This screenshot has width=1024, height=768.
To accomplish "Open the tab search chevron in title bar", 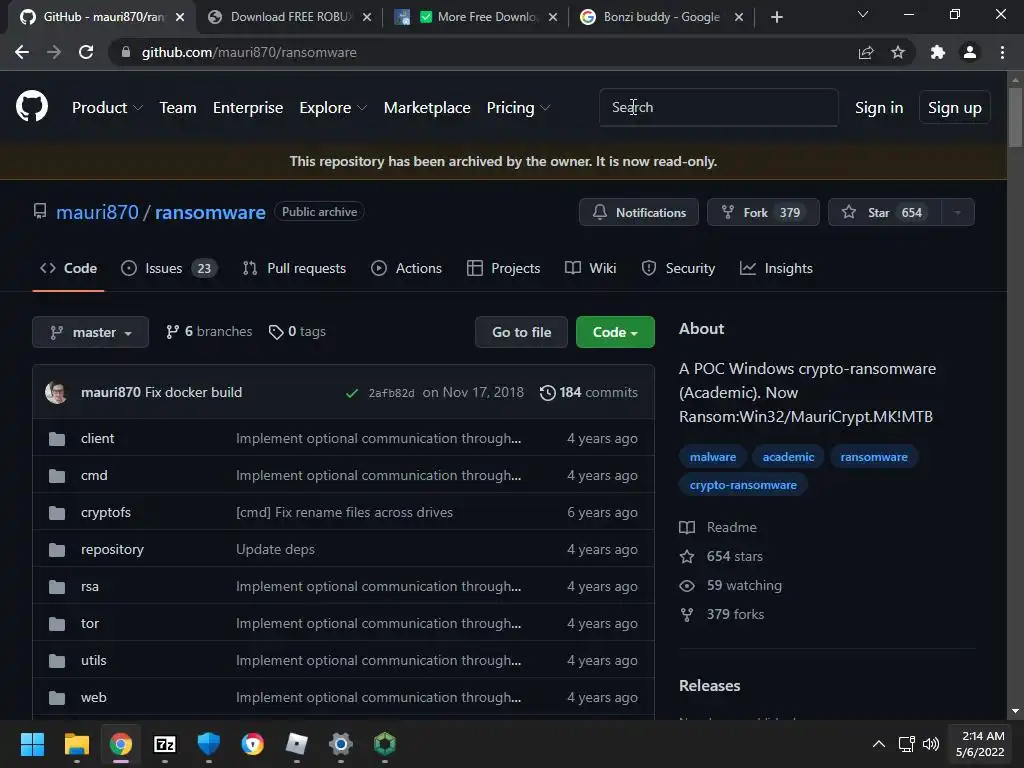I will tap(863, 14).
